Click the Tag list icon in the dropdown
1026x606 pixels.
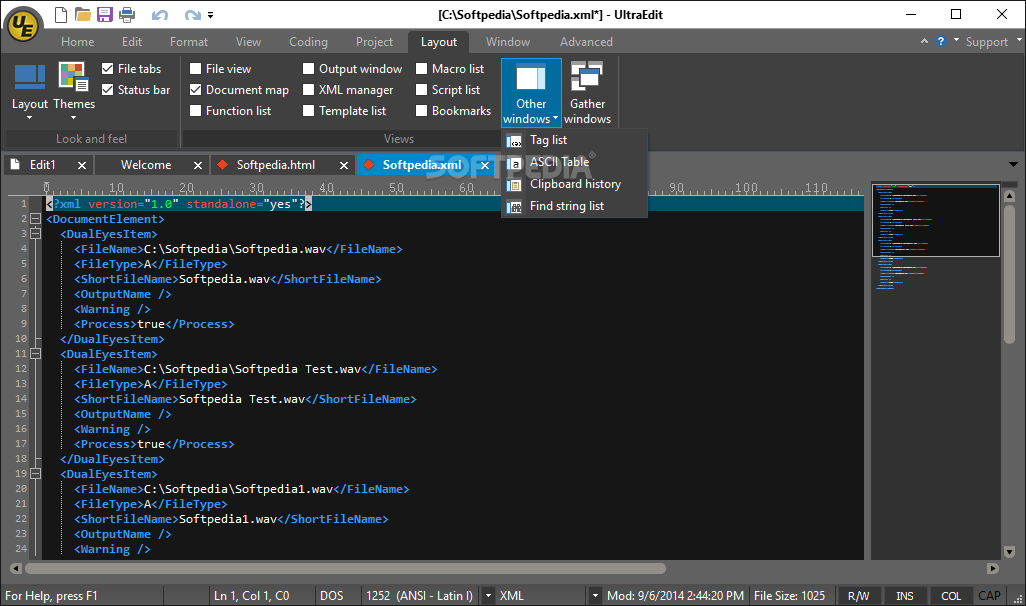tap(514, 141)
